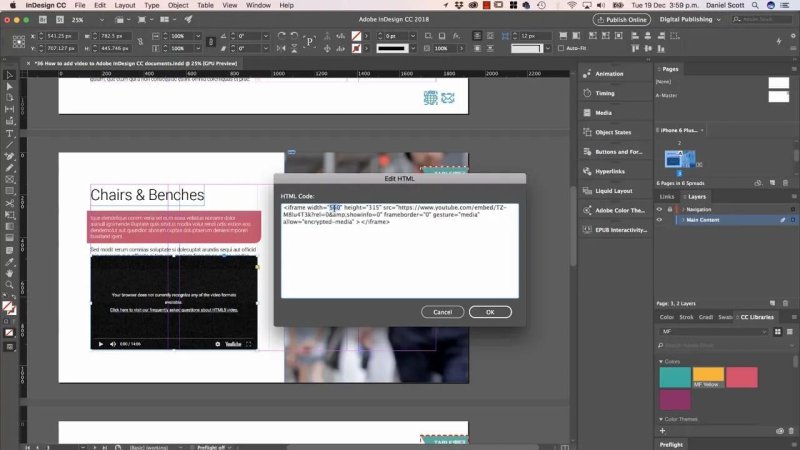Select the Direct Selection tool
Screen dimensions: 800x450
(x=9, y=86)
